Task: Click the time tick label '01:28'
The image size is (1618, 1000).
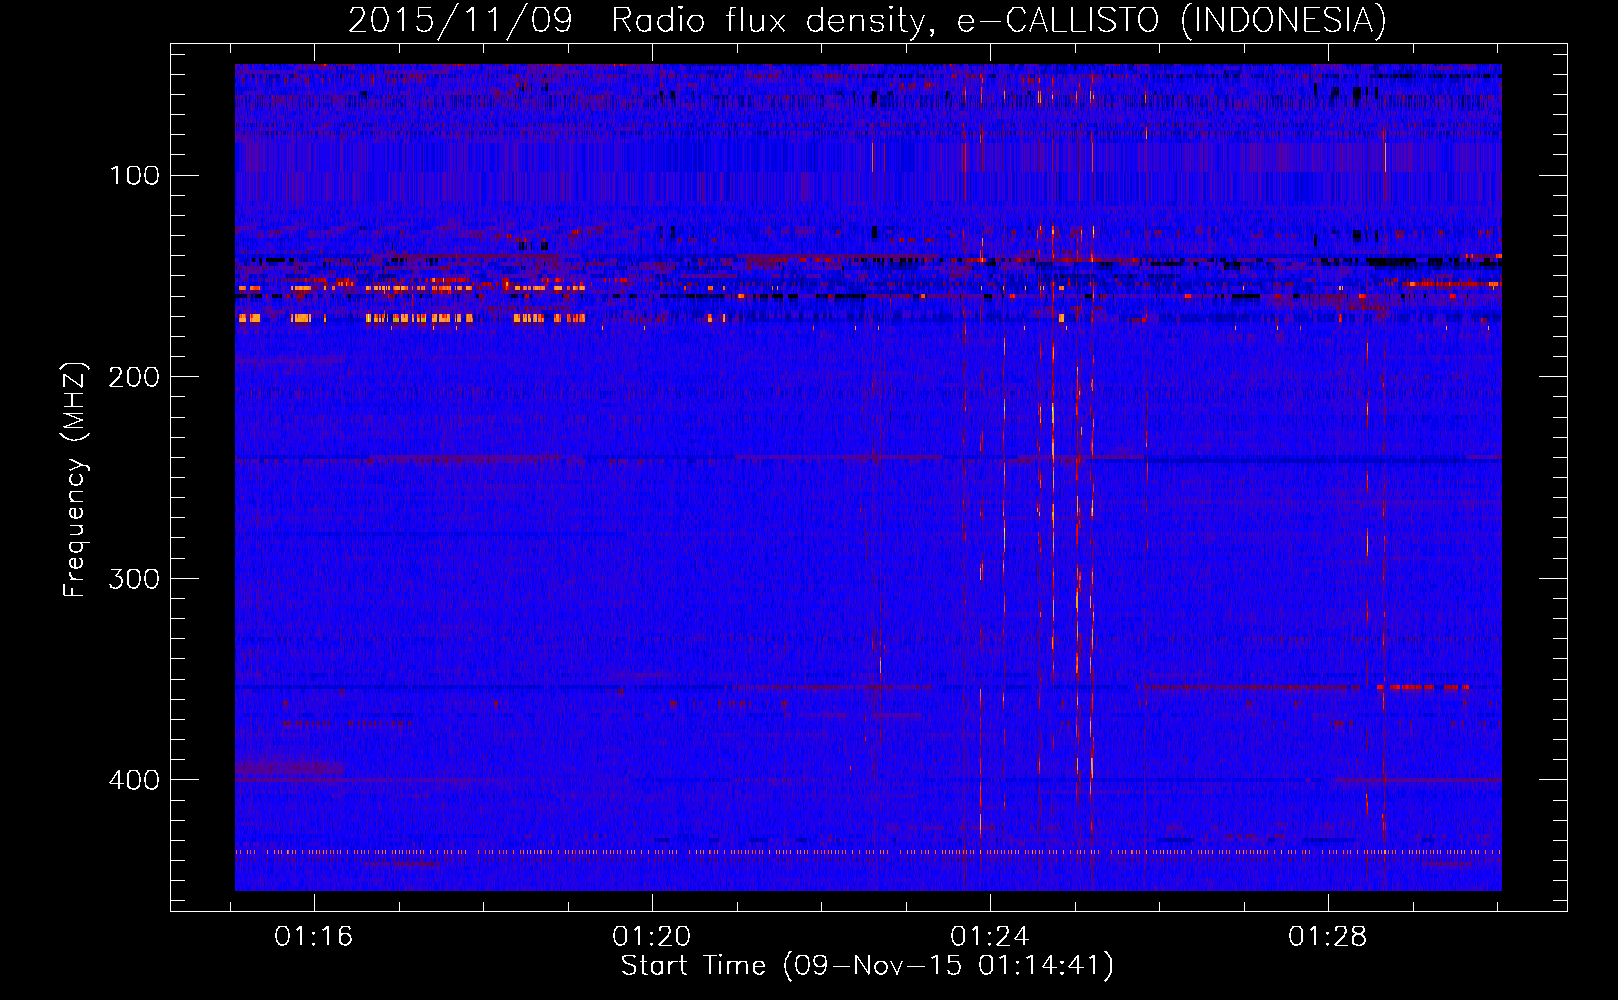Action: pos(1328,937)
